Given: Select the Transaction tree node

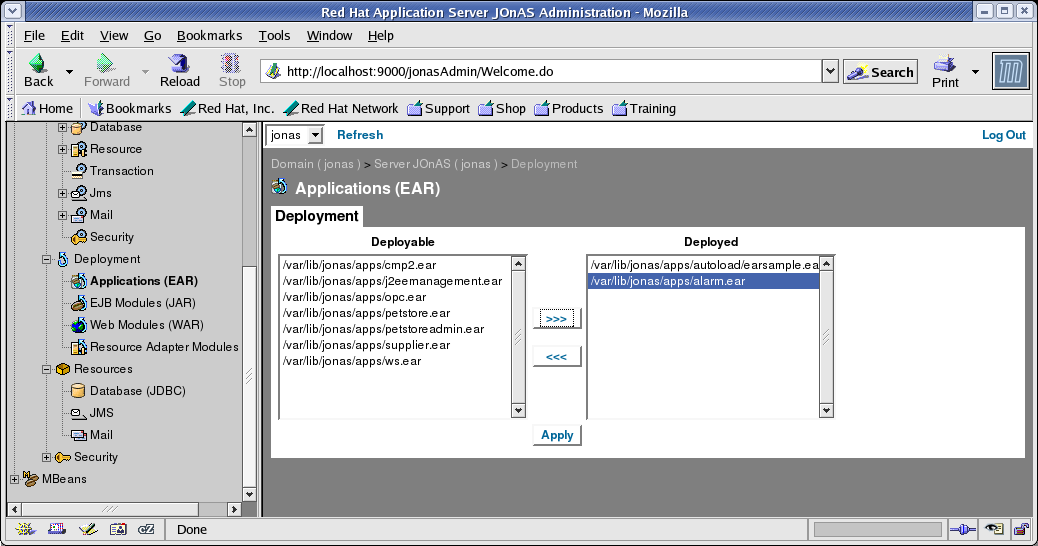Looking at the screenshot, I should click(121, 171).
